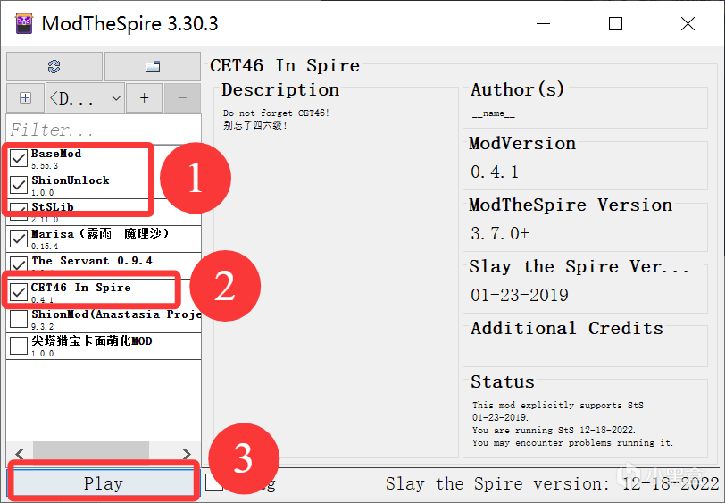The image size is (725, 503).
Task: Toggle the Debug checkbox beside Play
Action: tap(214, 484)
